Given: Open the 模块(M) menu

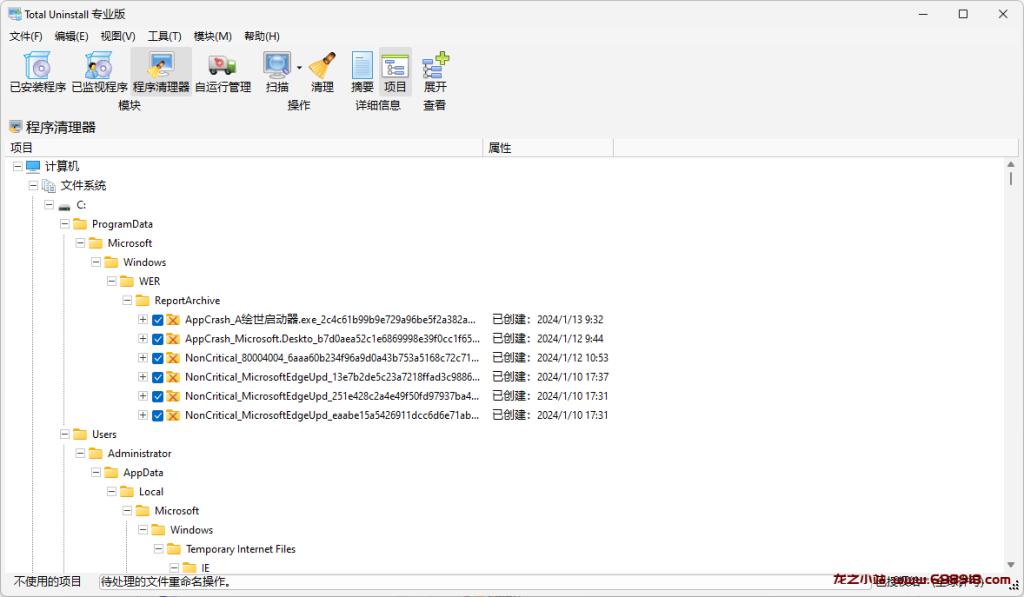Looking at the screenshot, I should (x=212, y=36).
